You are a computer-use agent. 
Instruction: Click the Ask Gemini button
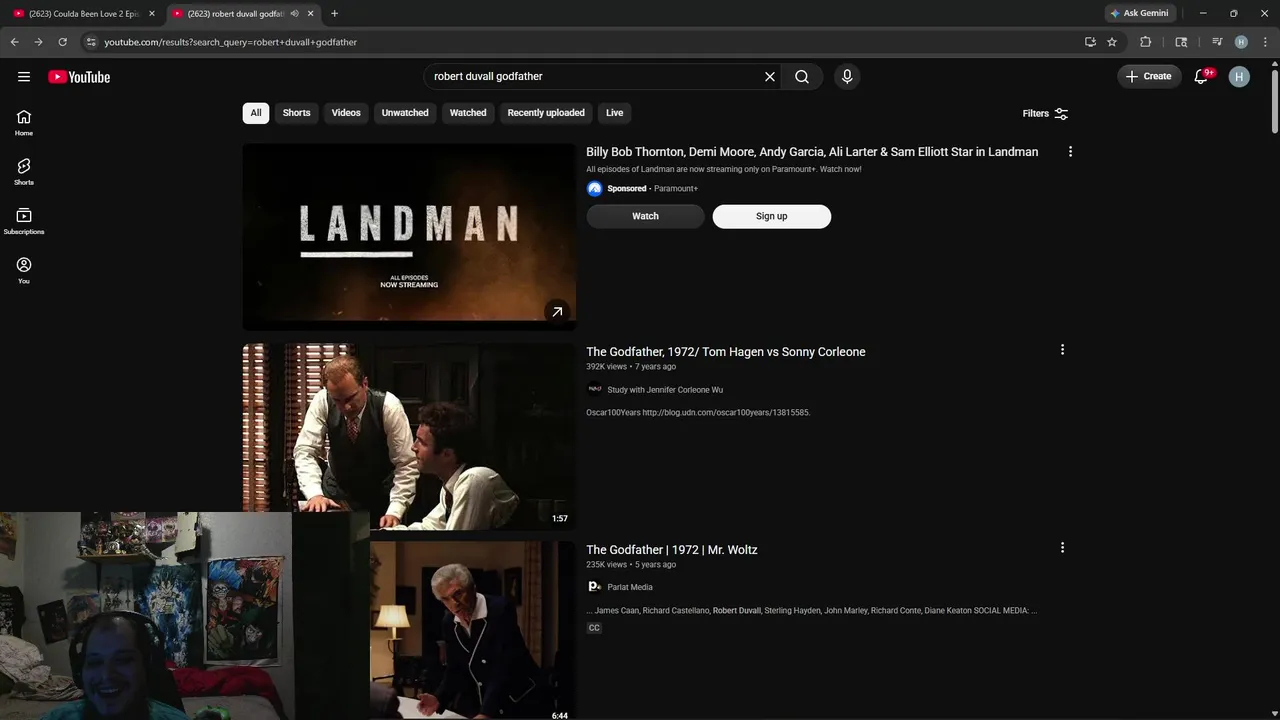pos(1139,13)
